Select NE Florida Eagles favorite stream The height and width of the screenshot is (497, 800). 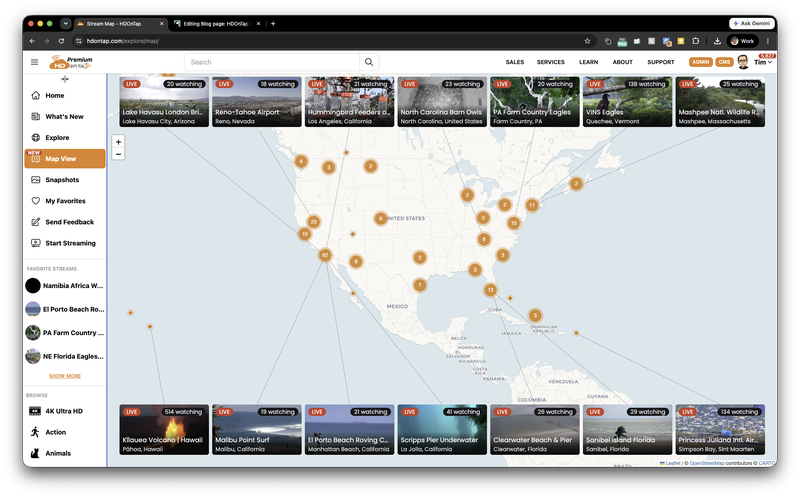[65, 356]
